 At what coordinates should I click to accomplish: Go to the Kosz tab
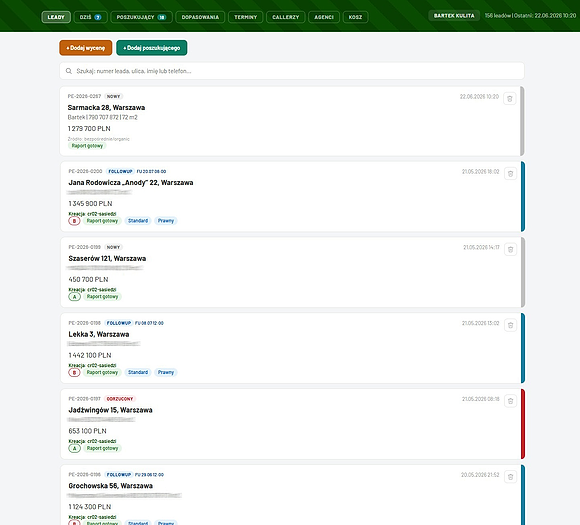[x=355, y=17]
